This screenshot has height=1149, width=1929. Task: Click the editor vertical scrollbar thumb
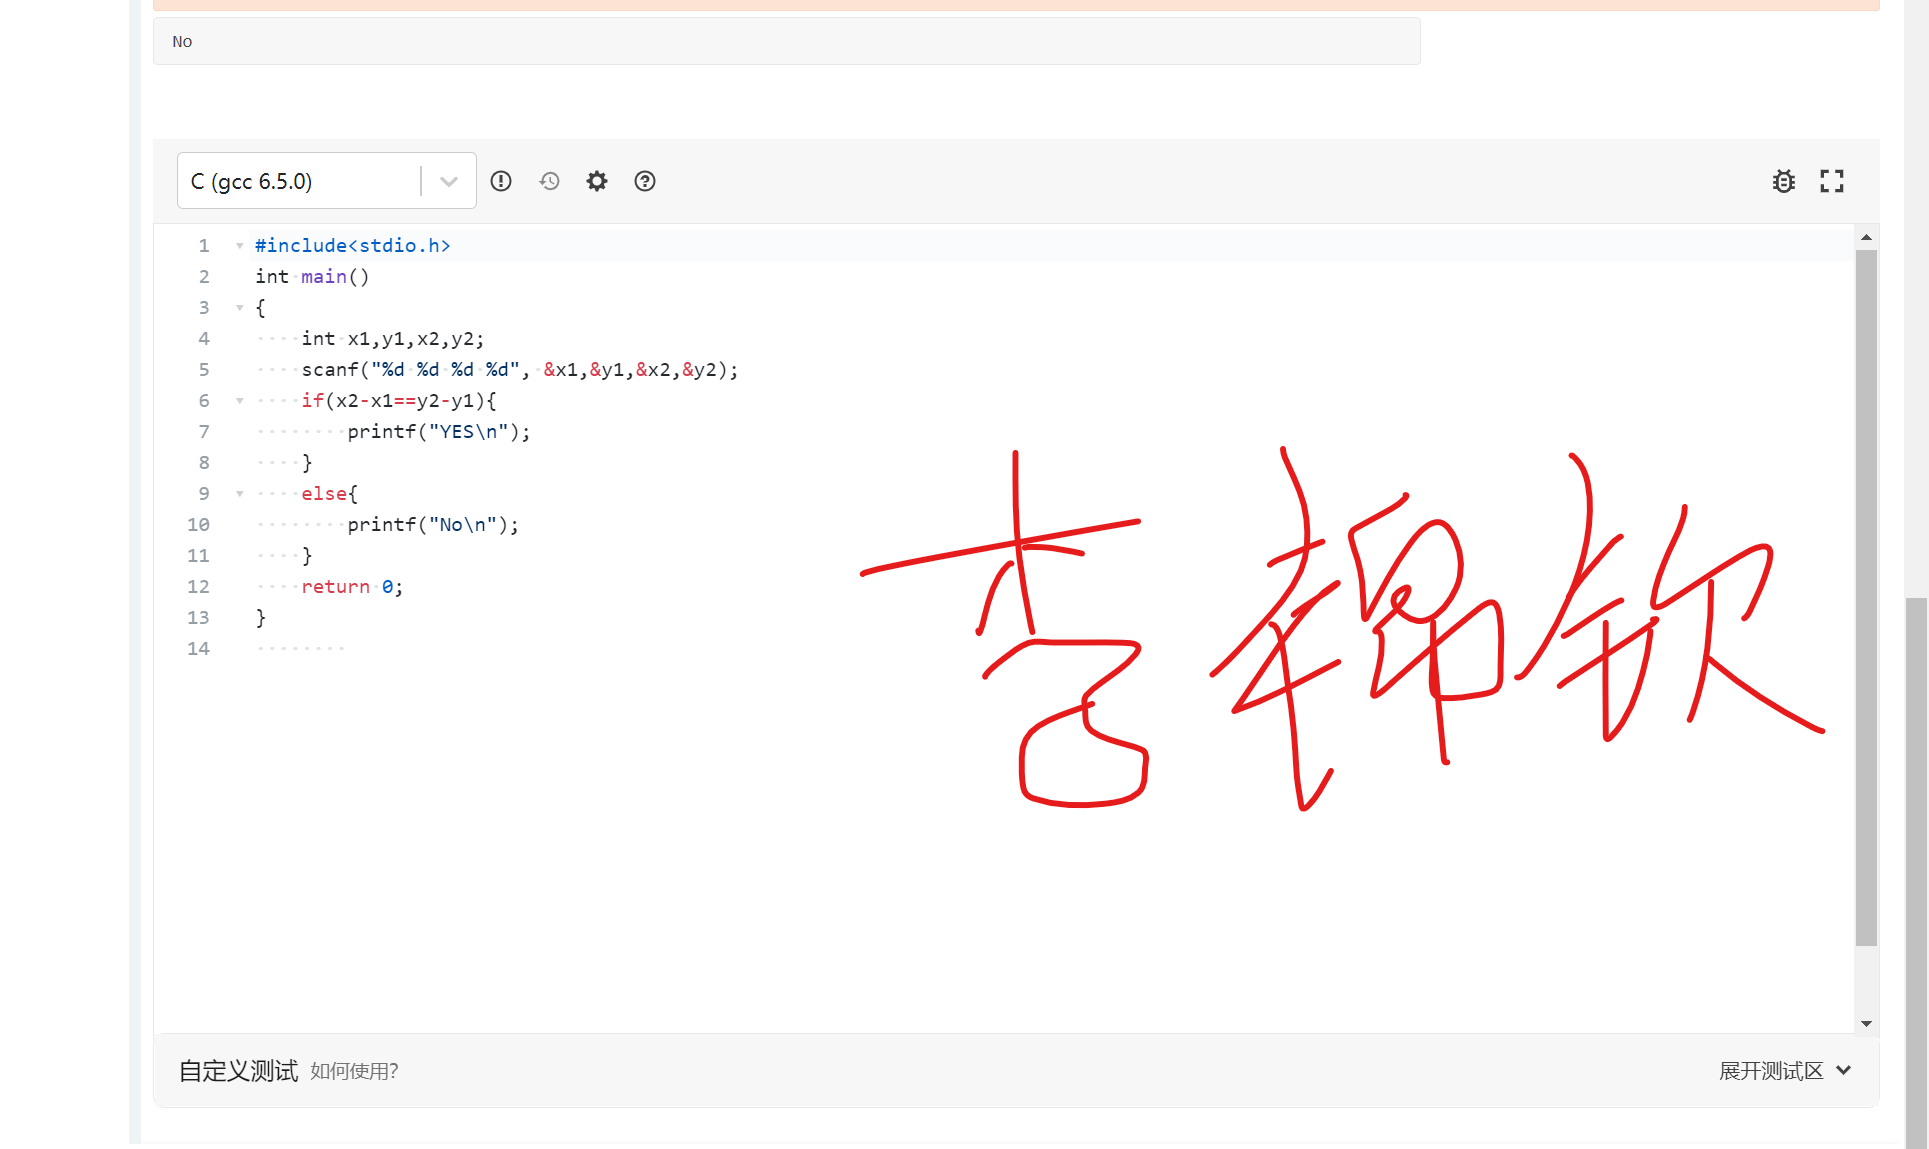click(1866, 600)
